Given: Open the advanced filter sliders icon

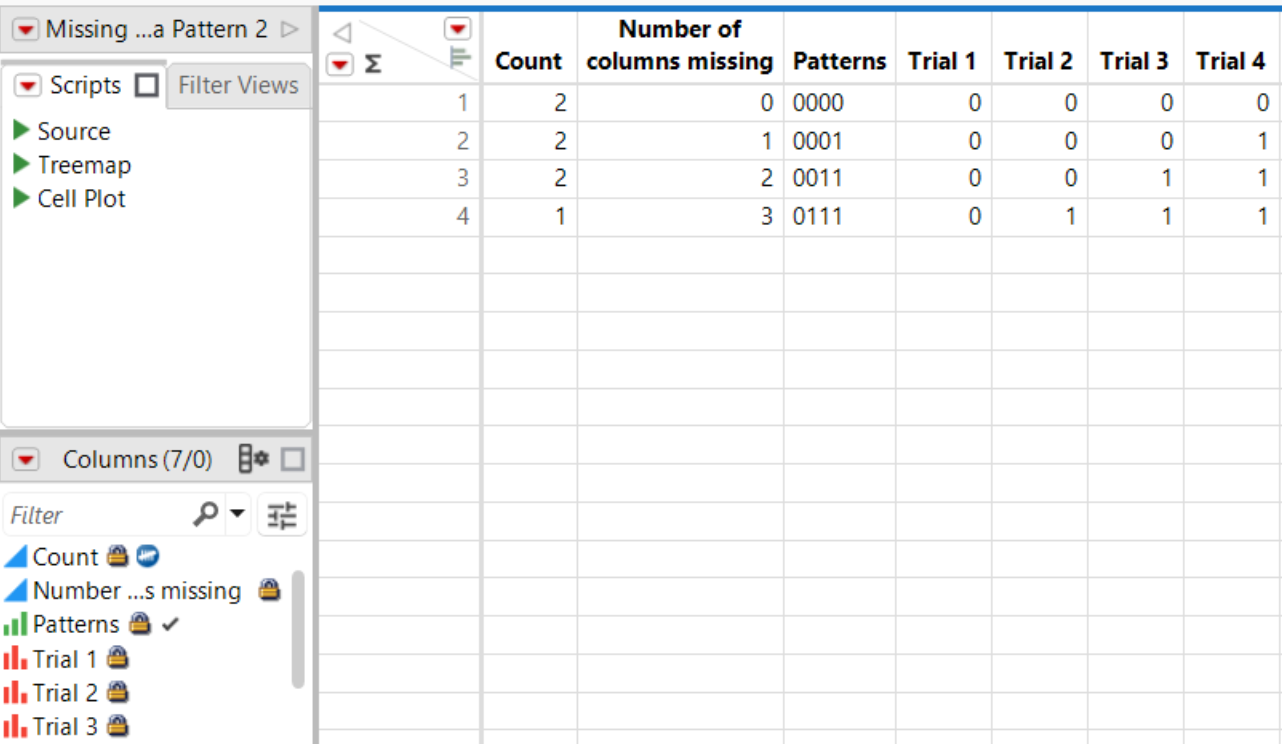Looking at the screenshot, I should (x=281, y=514).
